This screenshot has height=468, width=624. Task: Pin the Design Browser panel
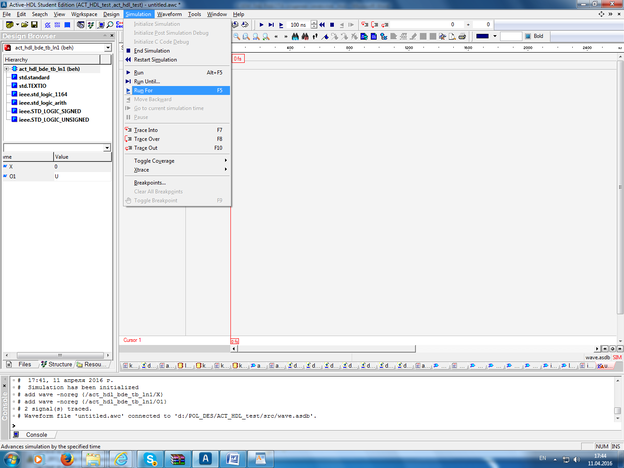pos(104,37)
